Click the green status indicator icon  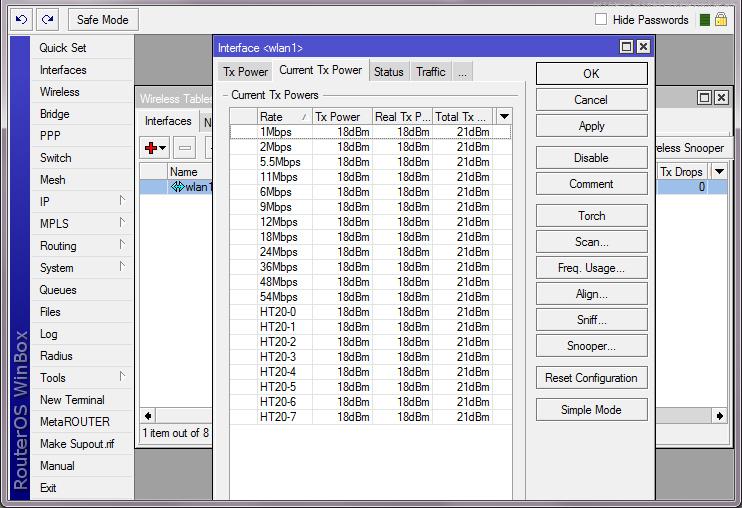pyautogui.click(x=705, y=20)
